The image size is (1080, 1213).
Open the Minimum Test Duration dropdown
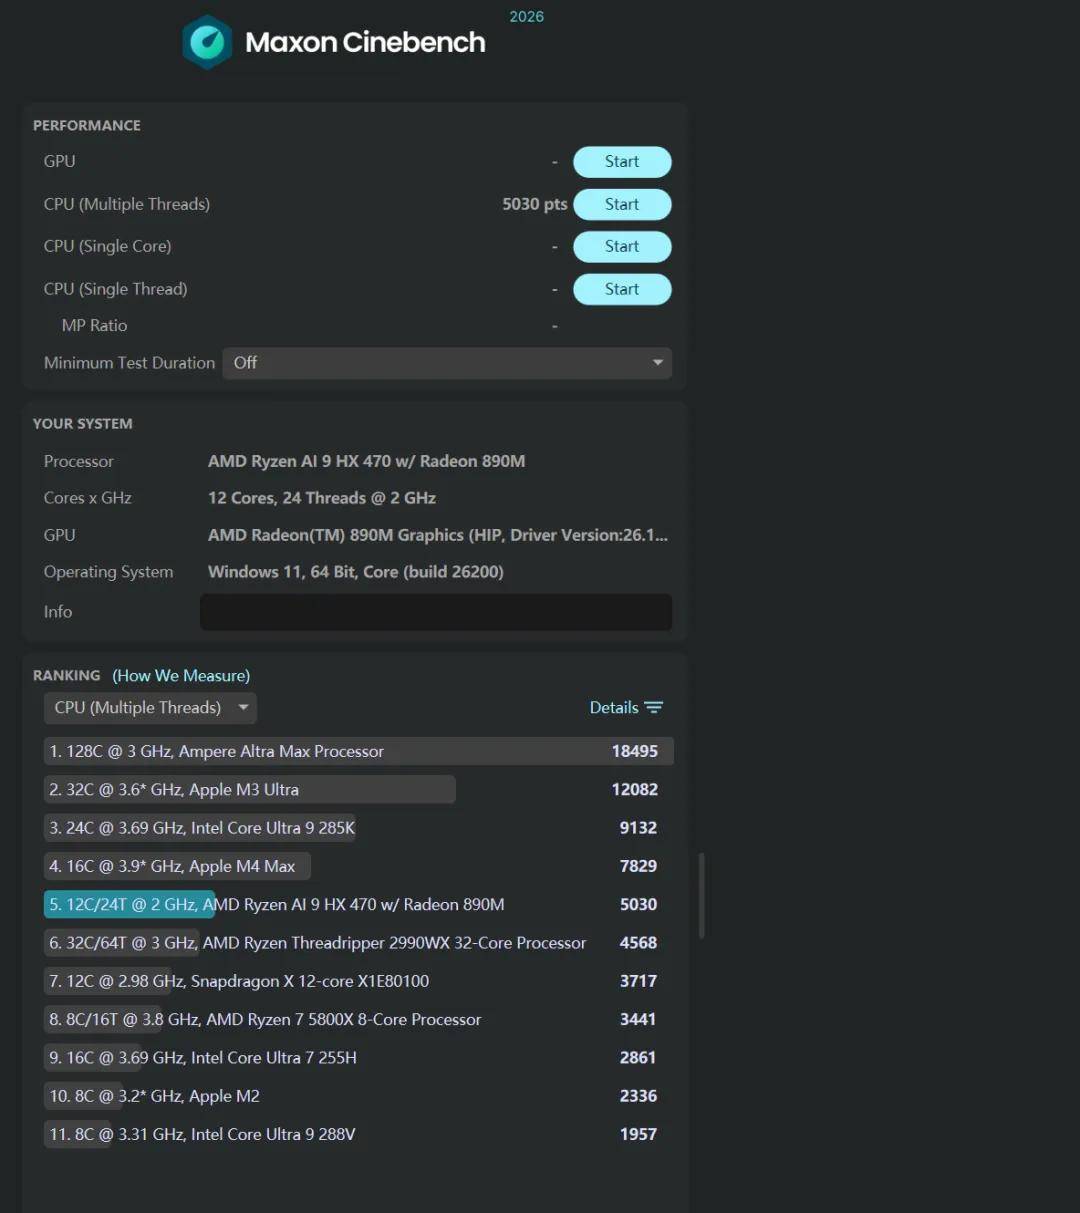pos(447,363)
